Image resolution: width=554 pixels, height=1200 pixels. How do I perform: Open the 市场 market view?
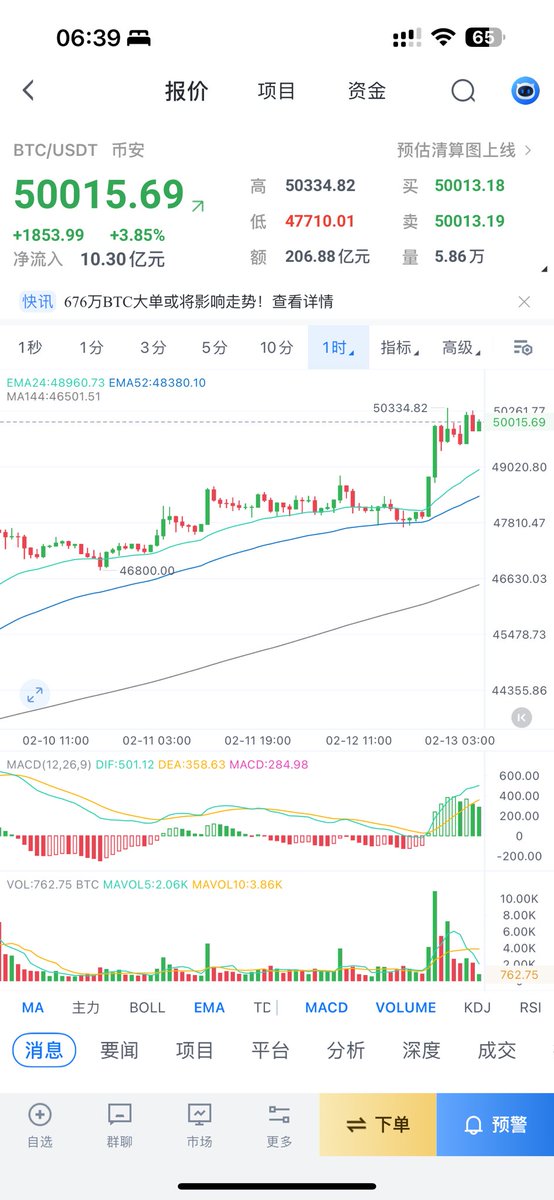[x=199, y=1126]
